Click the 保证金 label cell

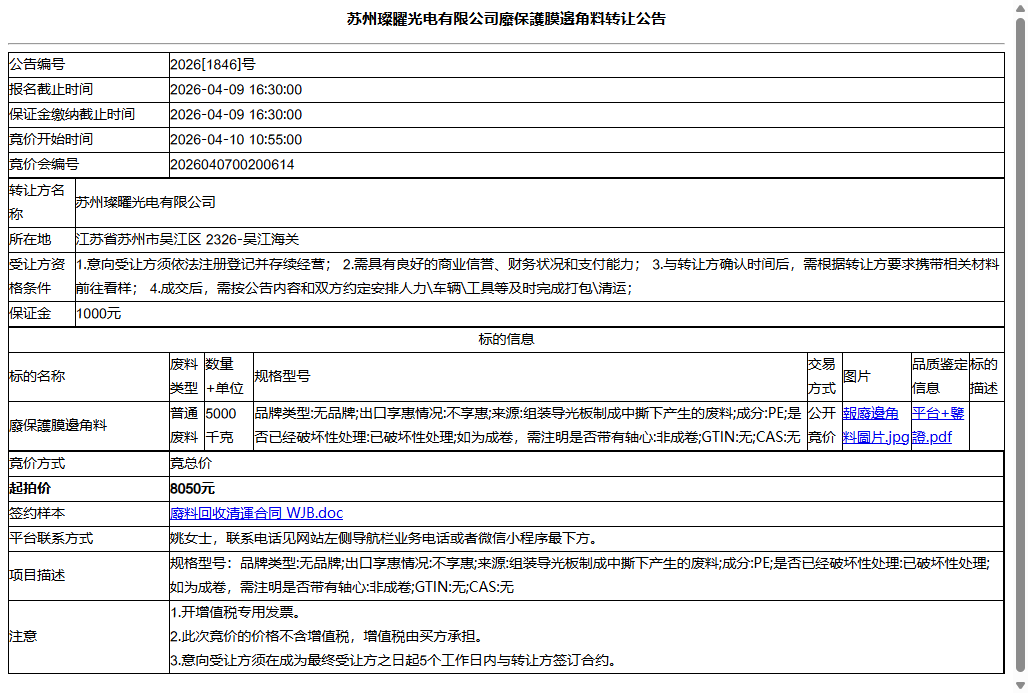point(41,313)
